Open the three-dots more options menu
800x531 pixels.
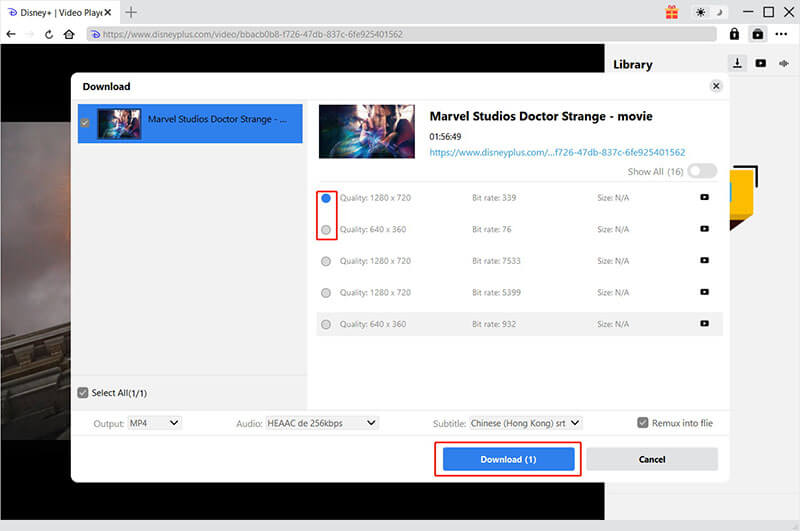coord(782,34)
